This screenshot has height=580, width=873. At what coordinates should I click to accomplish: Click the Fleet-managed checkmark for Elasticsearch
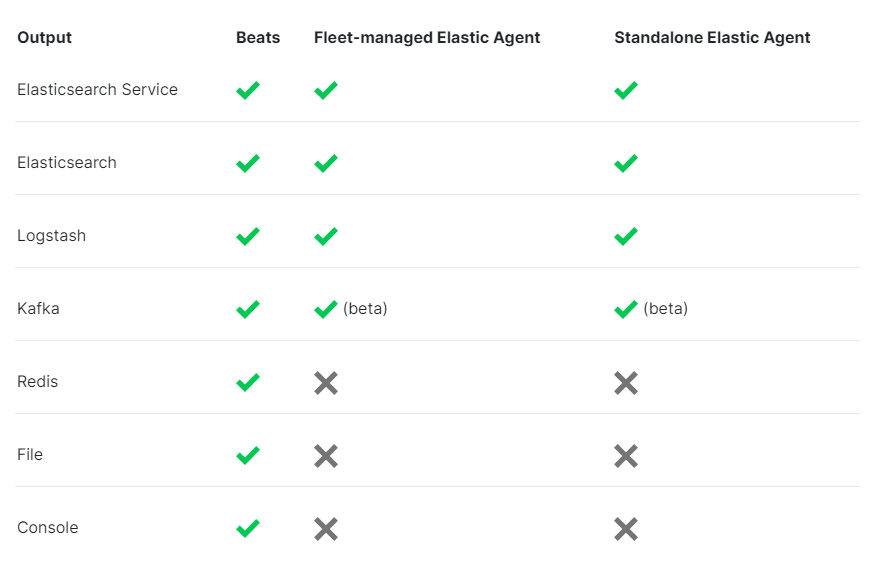click(x=326, y=164)
